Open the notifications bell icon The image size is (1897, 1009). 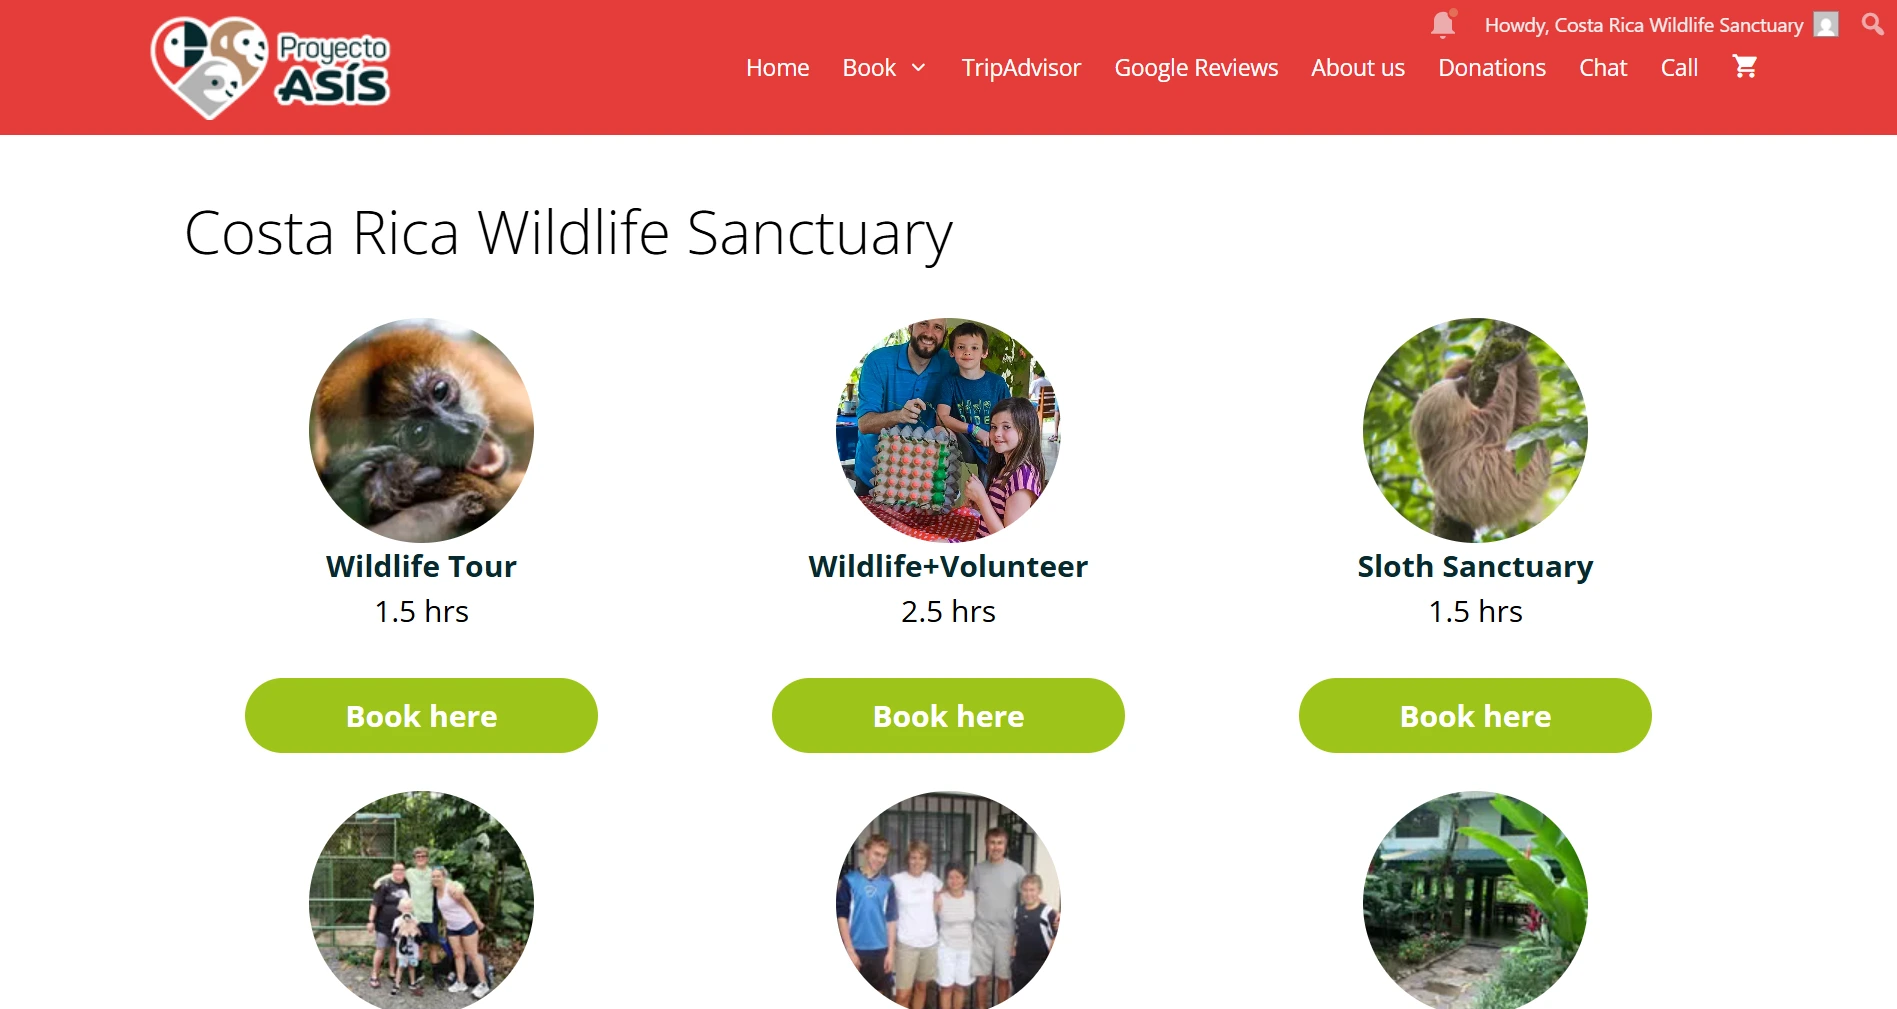coord(1442,24)
